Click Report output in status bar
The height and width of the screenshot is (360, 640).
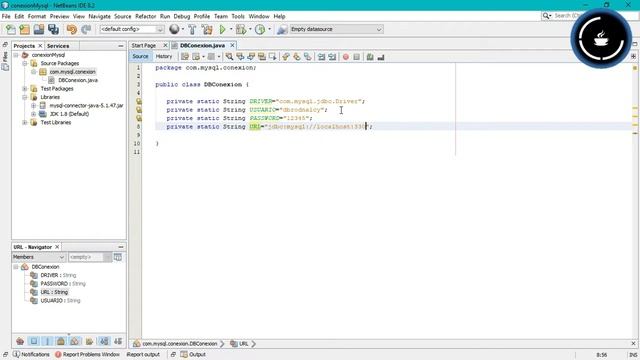(x=143, y=354)
